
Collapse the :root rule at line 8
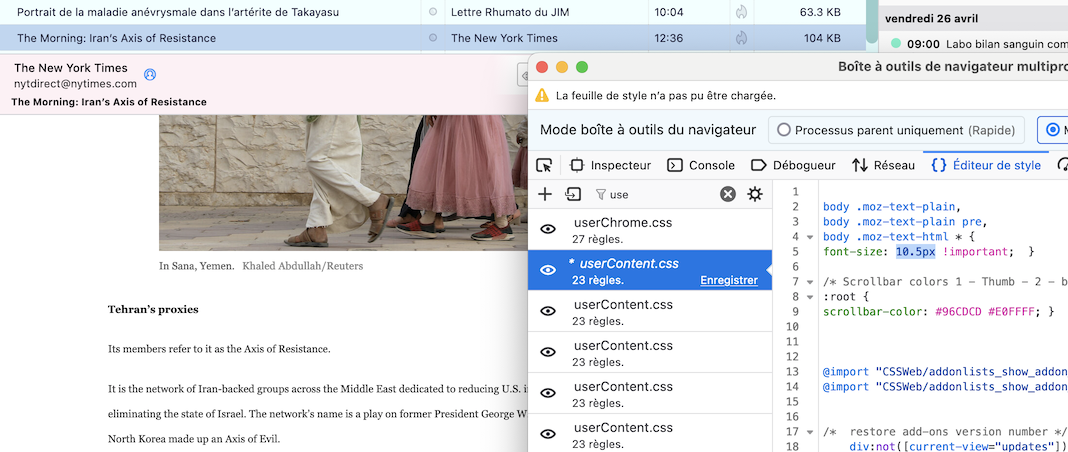tap(810, 297)
